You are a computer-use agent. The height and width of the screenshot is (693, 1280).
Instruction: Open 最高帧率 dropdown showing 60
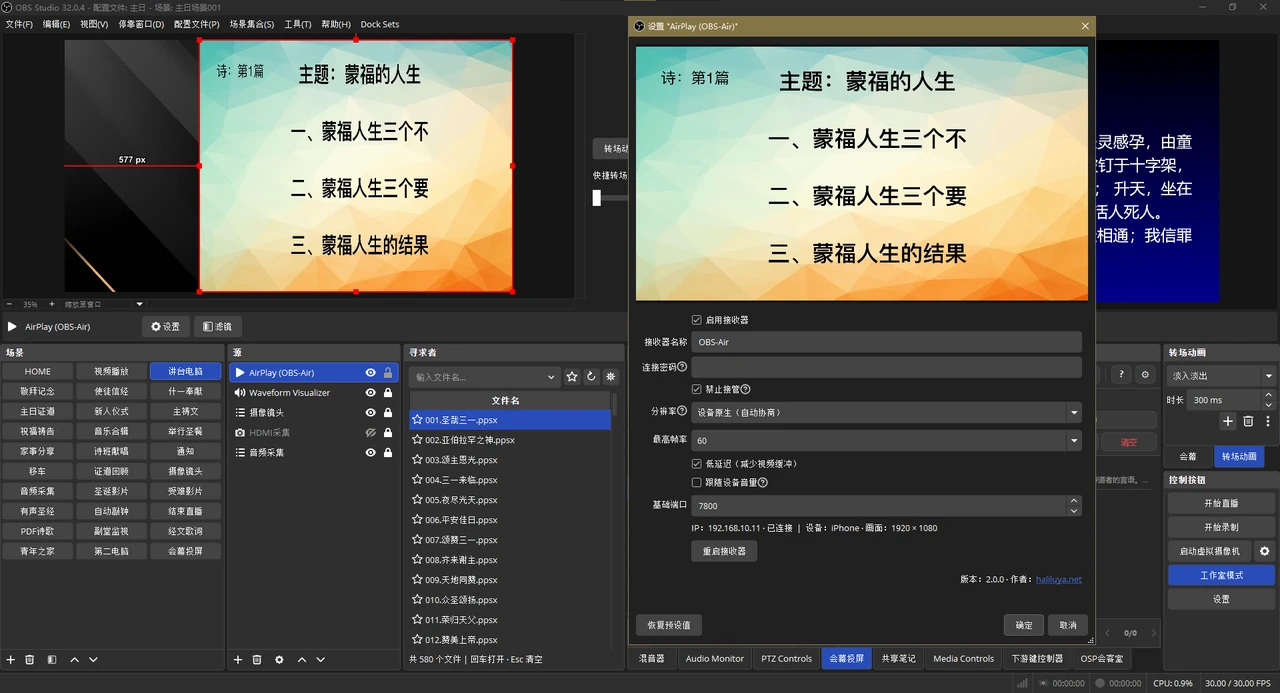[x=886, y=440]
